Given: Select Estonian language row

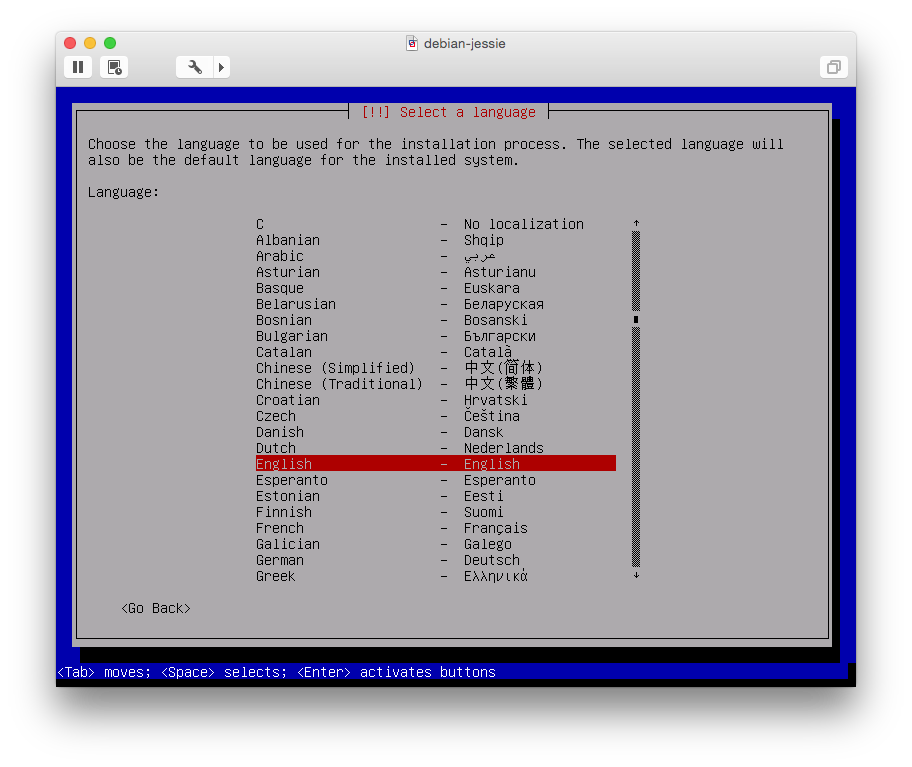Looking at the screenshot, I should (x=436, y=496).
